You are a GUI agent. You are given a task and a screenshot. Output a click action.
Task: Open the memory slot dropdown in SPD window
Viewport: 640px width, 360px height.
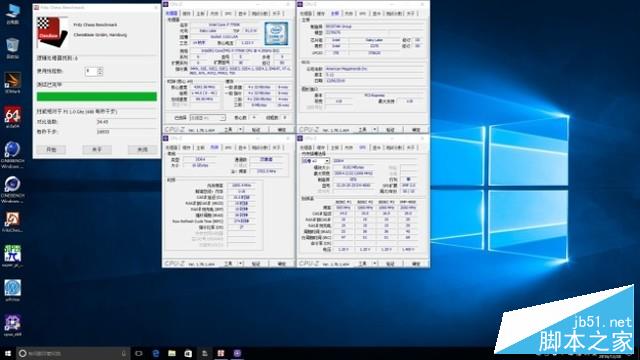315,161
